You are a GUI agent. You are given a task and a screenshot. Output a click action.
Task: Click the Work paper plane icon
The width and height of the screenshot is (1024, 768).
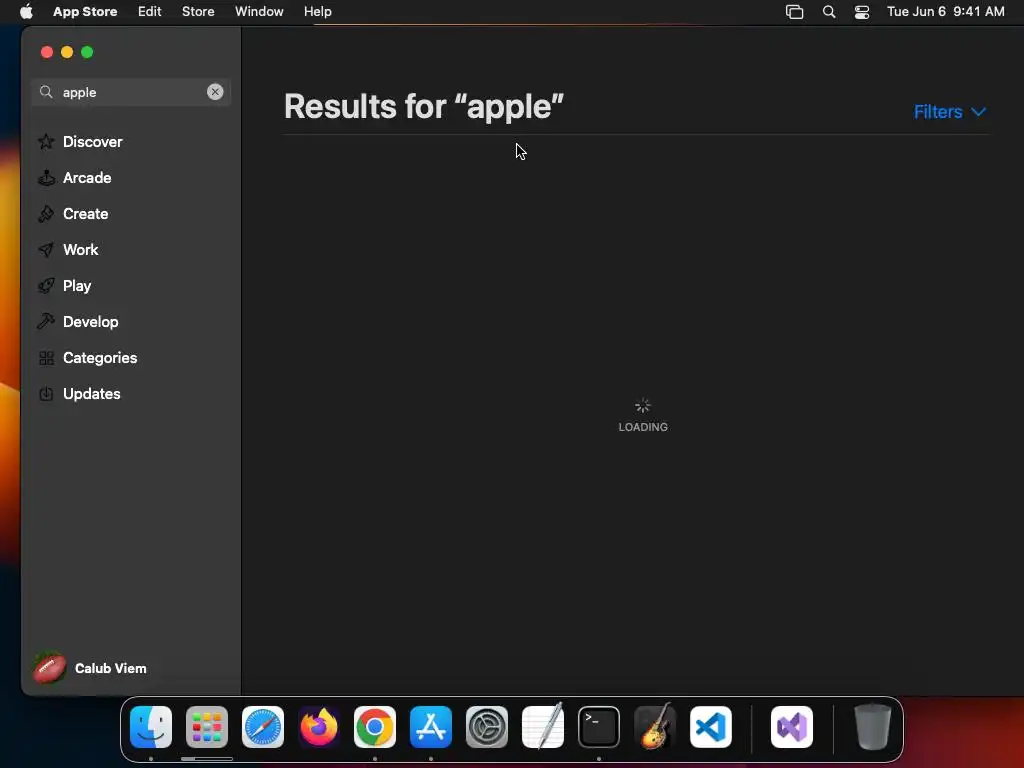click(46, 249)
